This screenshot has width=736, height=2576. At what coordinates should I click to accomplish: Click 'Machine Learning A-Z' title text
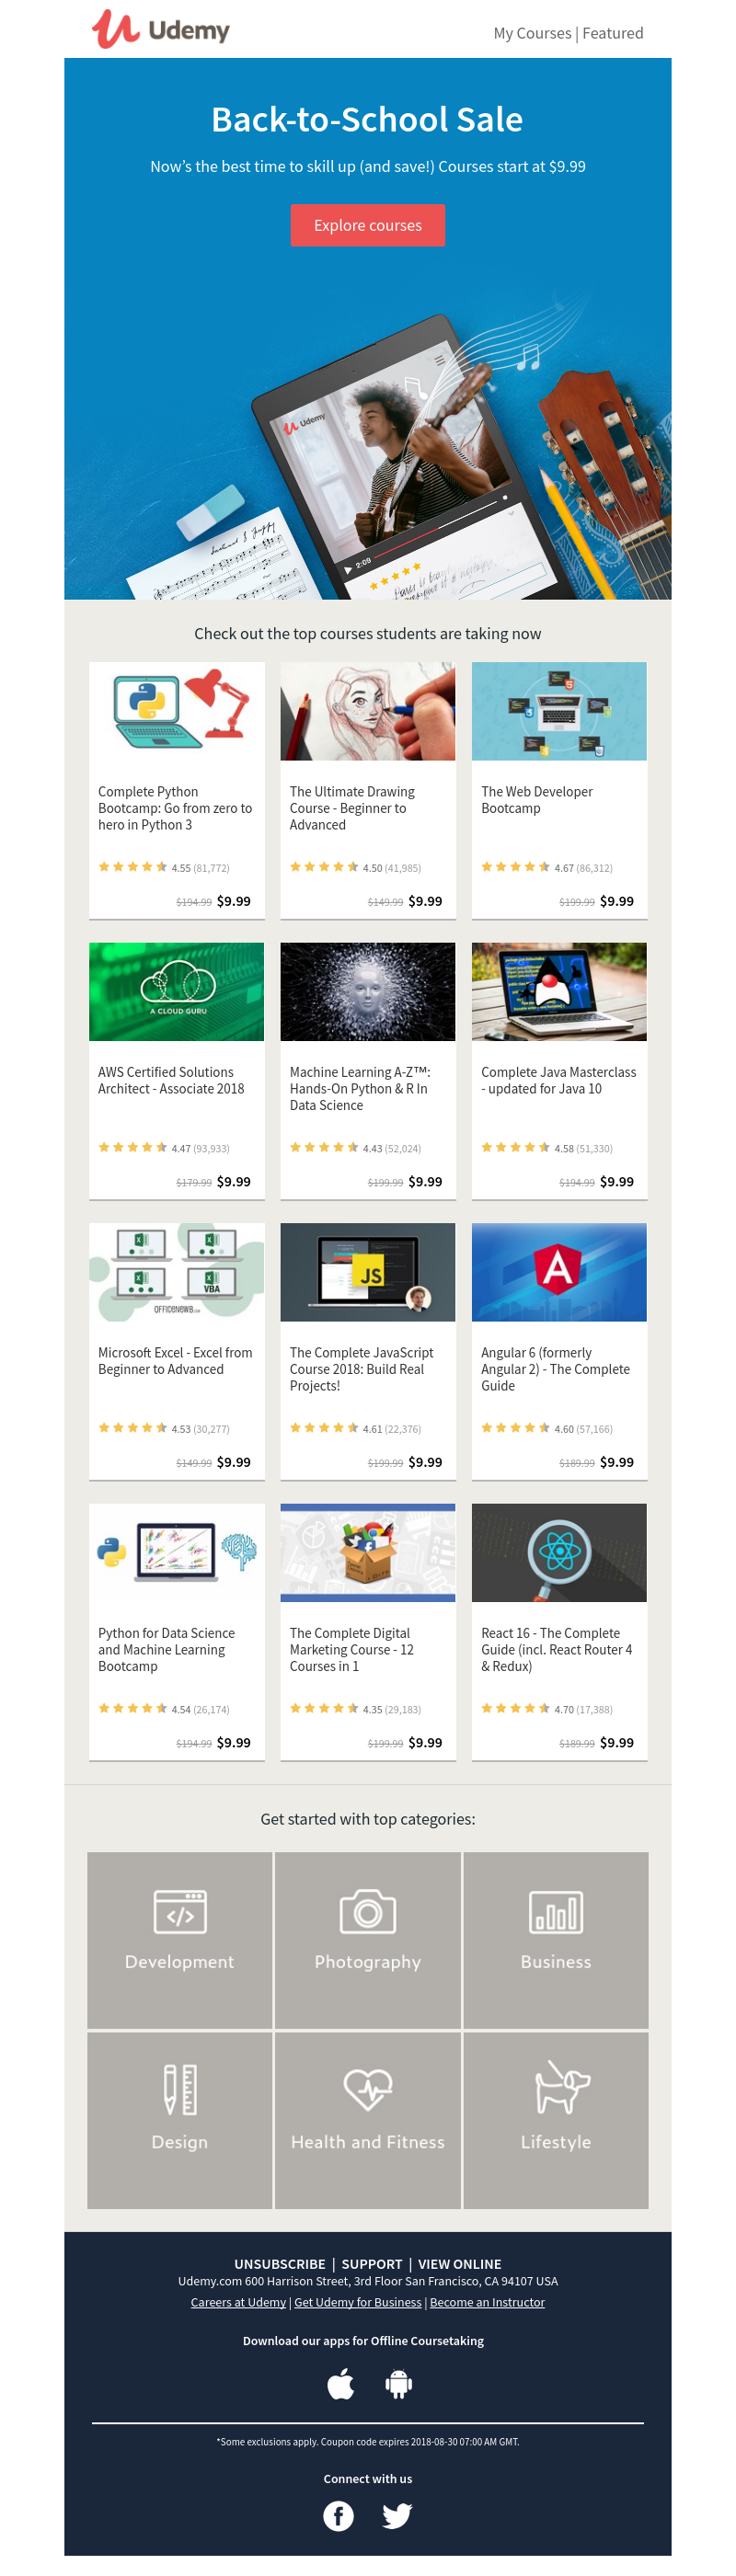click(360, 1088)
